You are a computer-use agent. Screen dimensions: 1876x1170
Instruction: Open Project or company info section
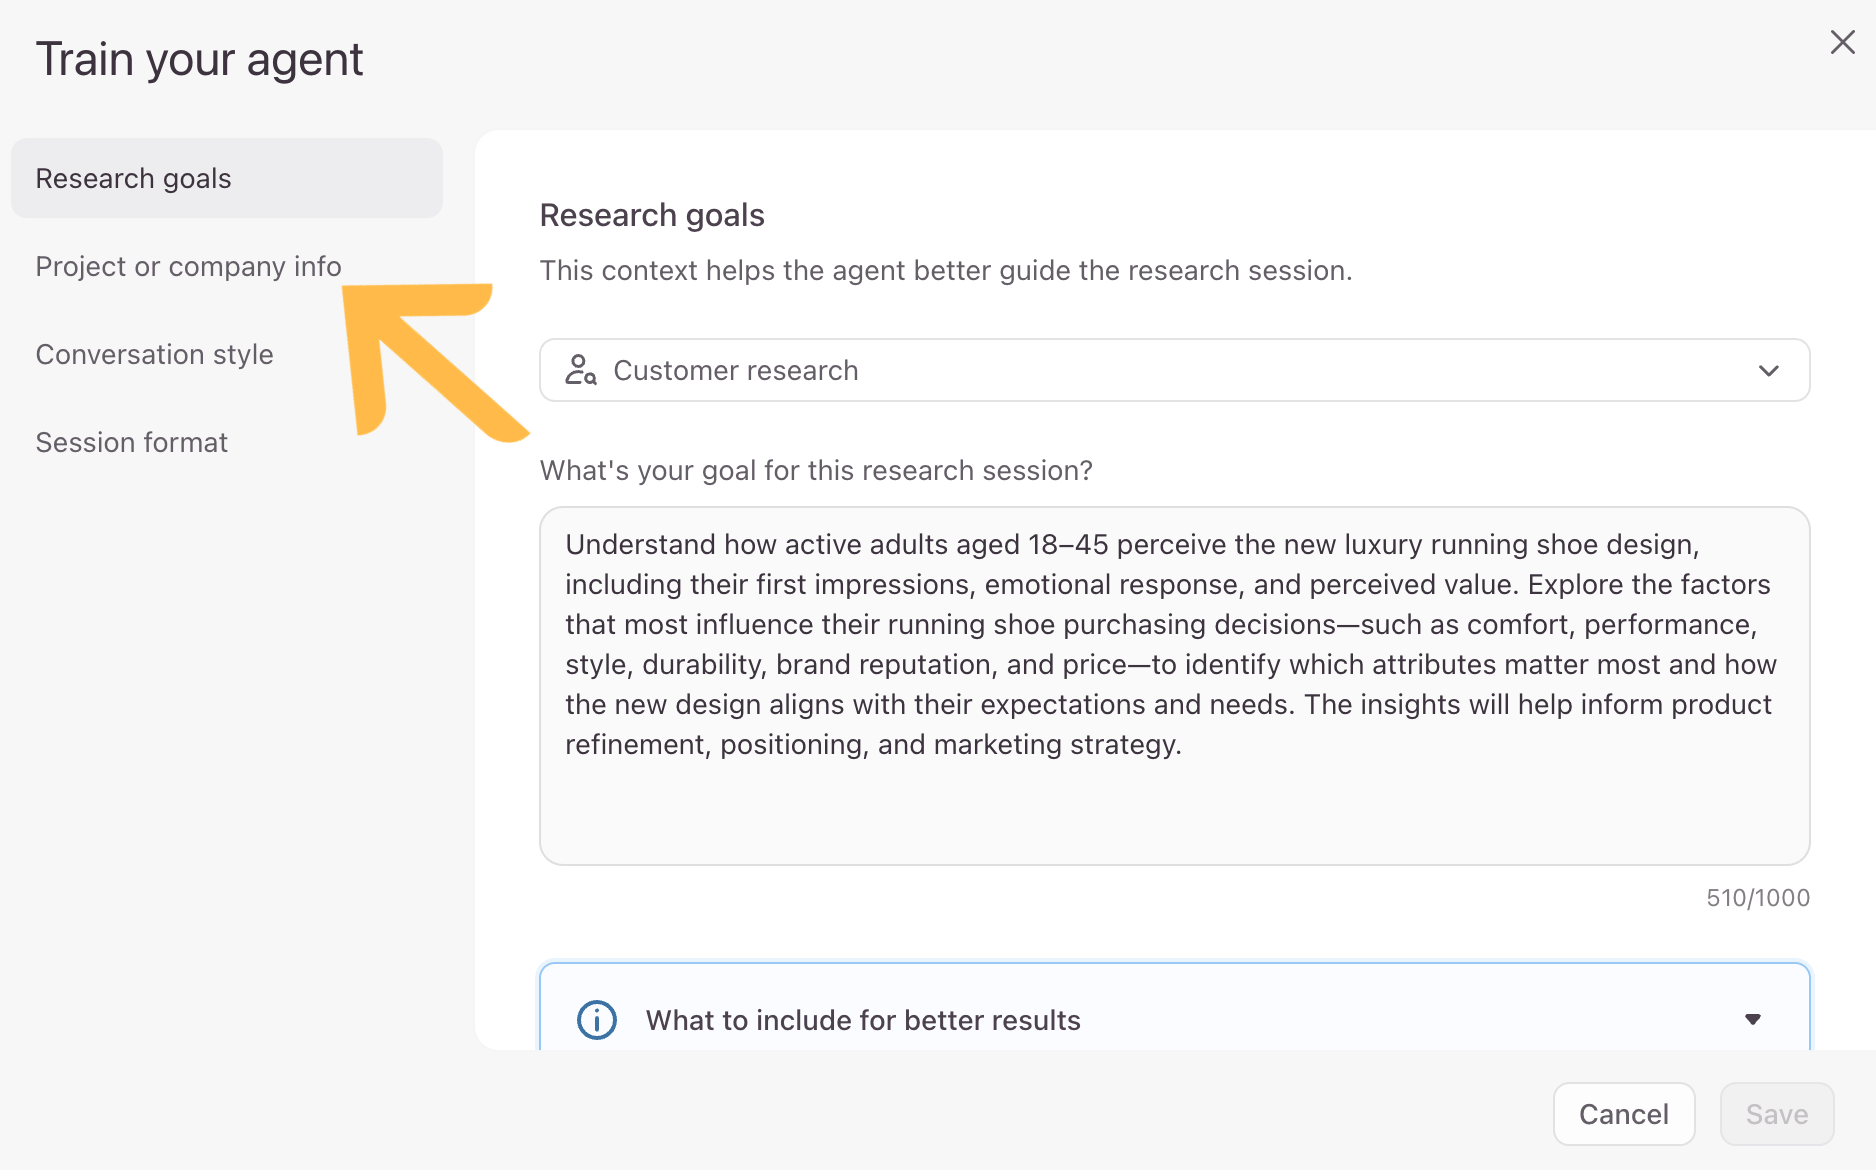188,266
